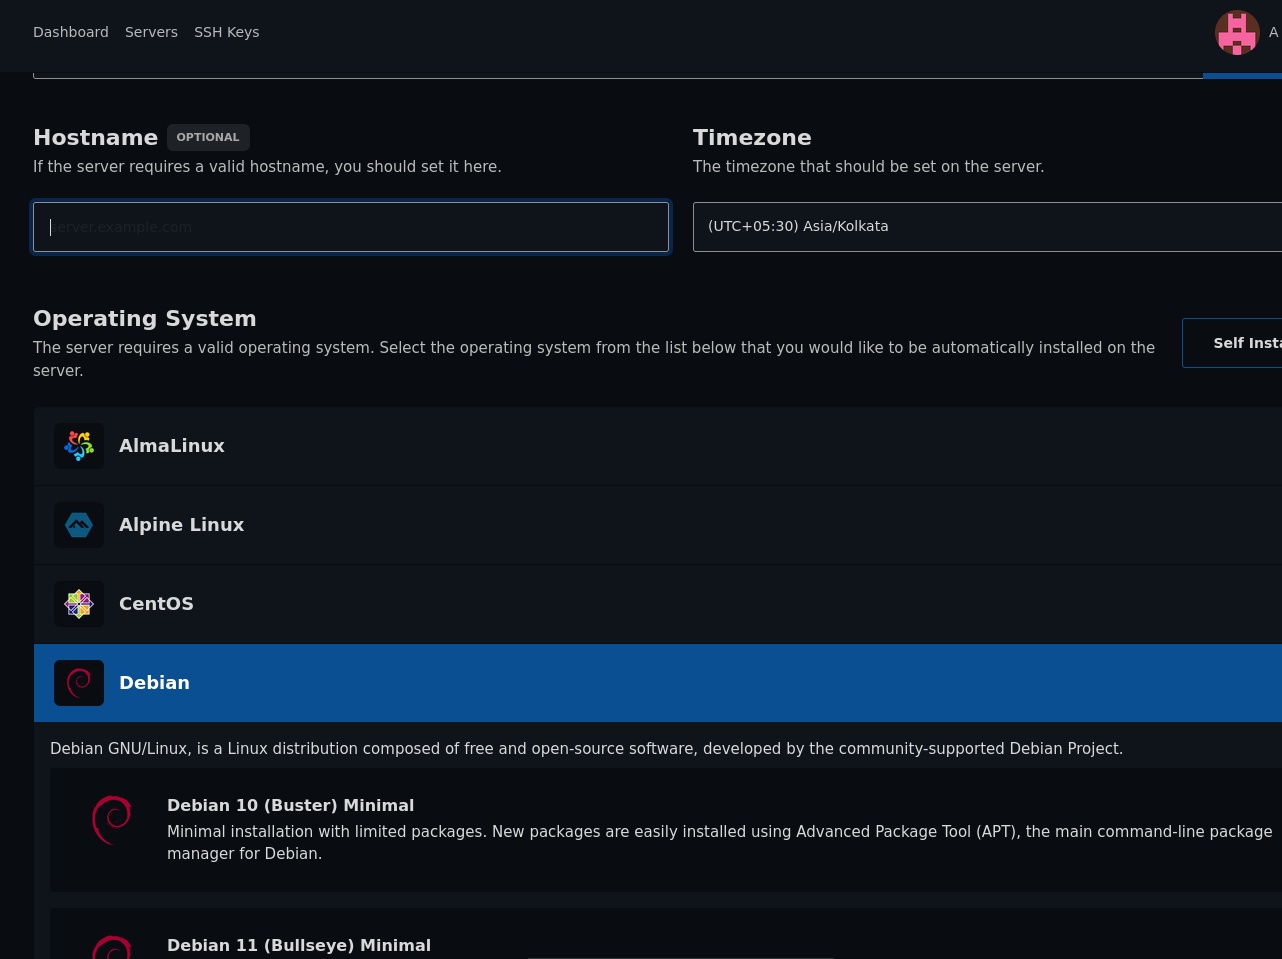Click the Alpine Linux logo icon
This screenshot has height=959, width=1282.
[79, 525]
